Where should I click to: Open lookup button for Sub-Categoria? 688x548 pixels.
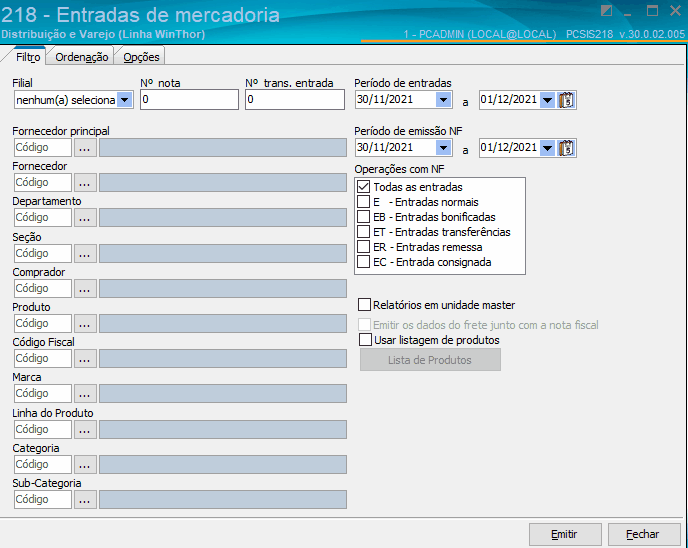[x=85, y=500]
